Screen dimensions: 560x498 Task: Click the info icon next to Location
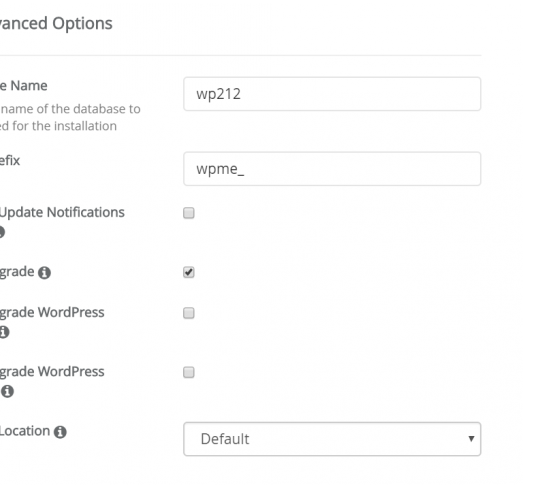click(60, 432)
